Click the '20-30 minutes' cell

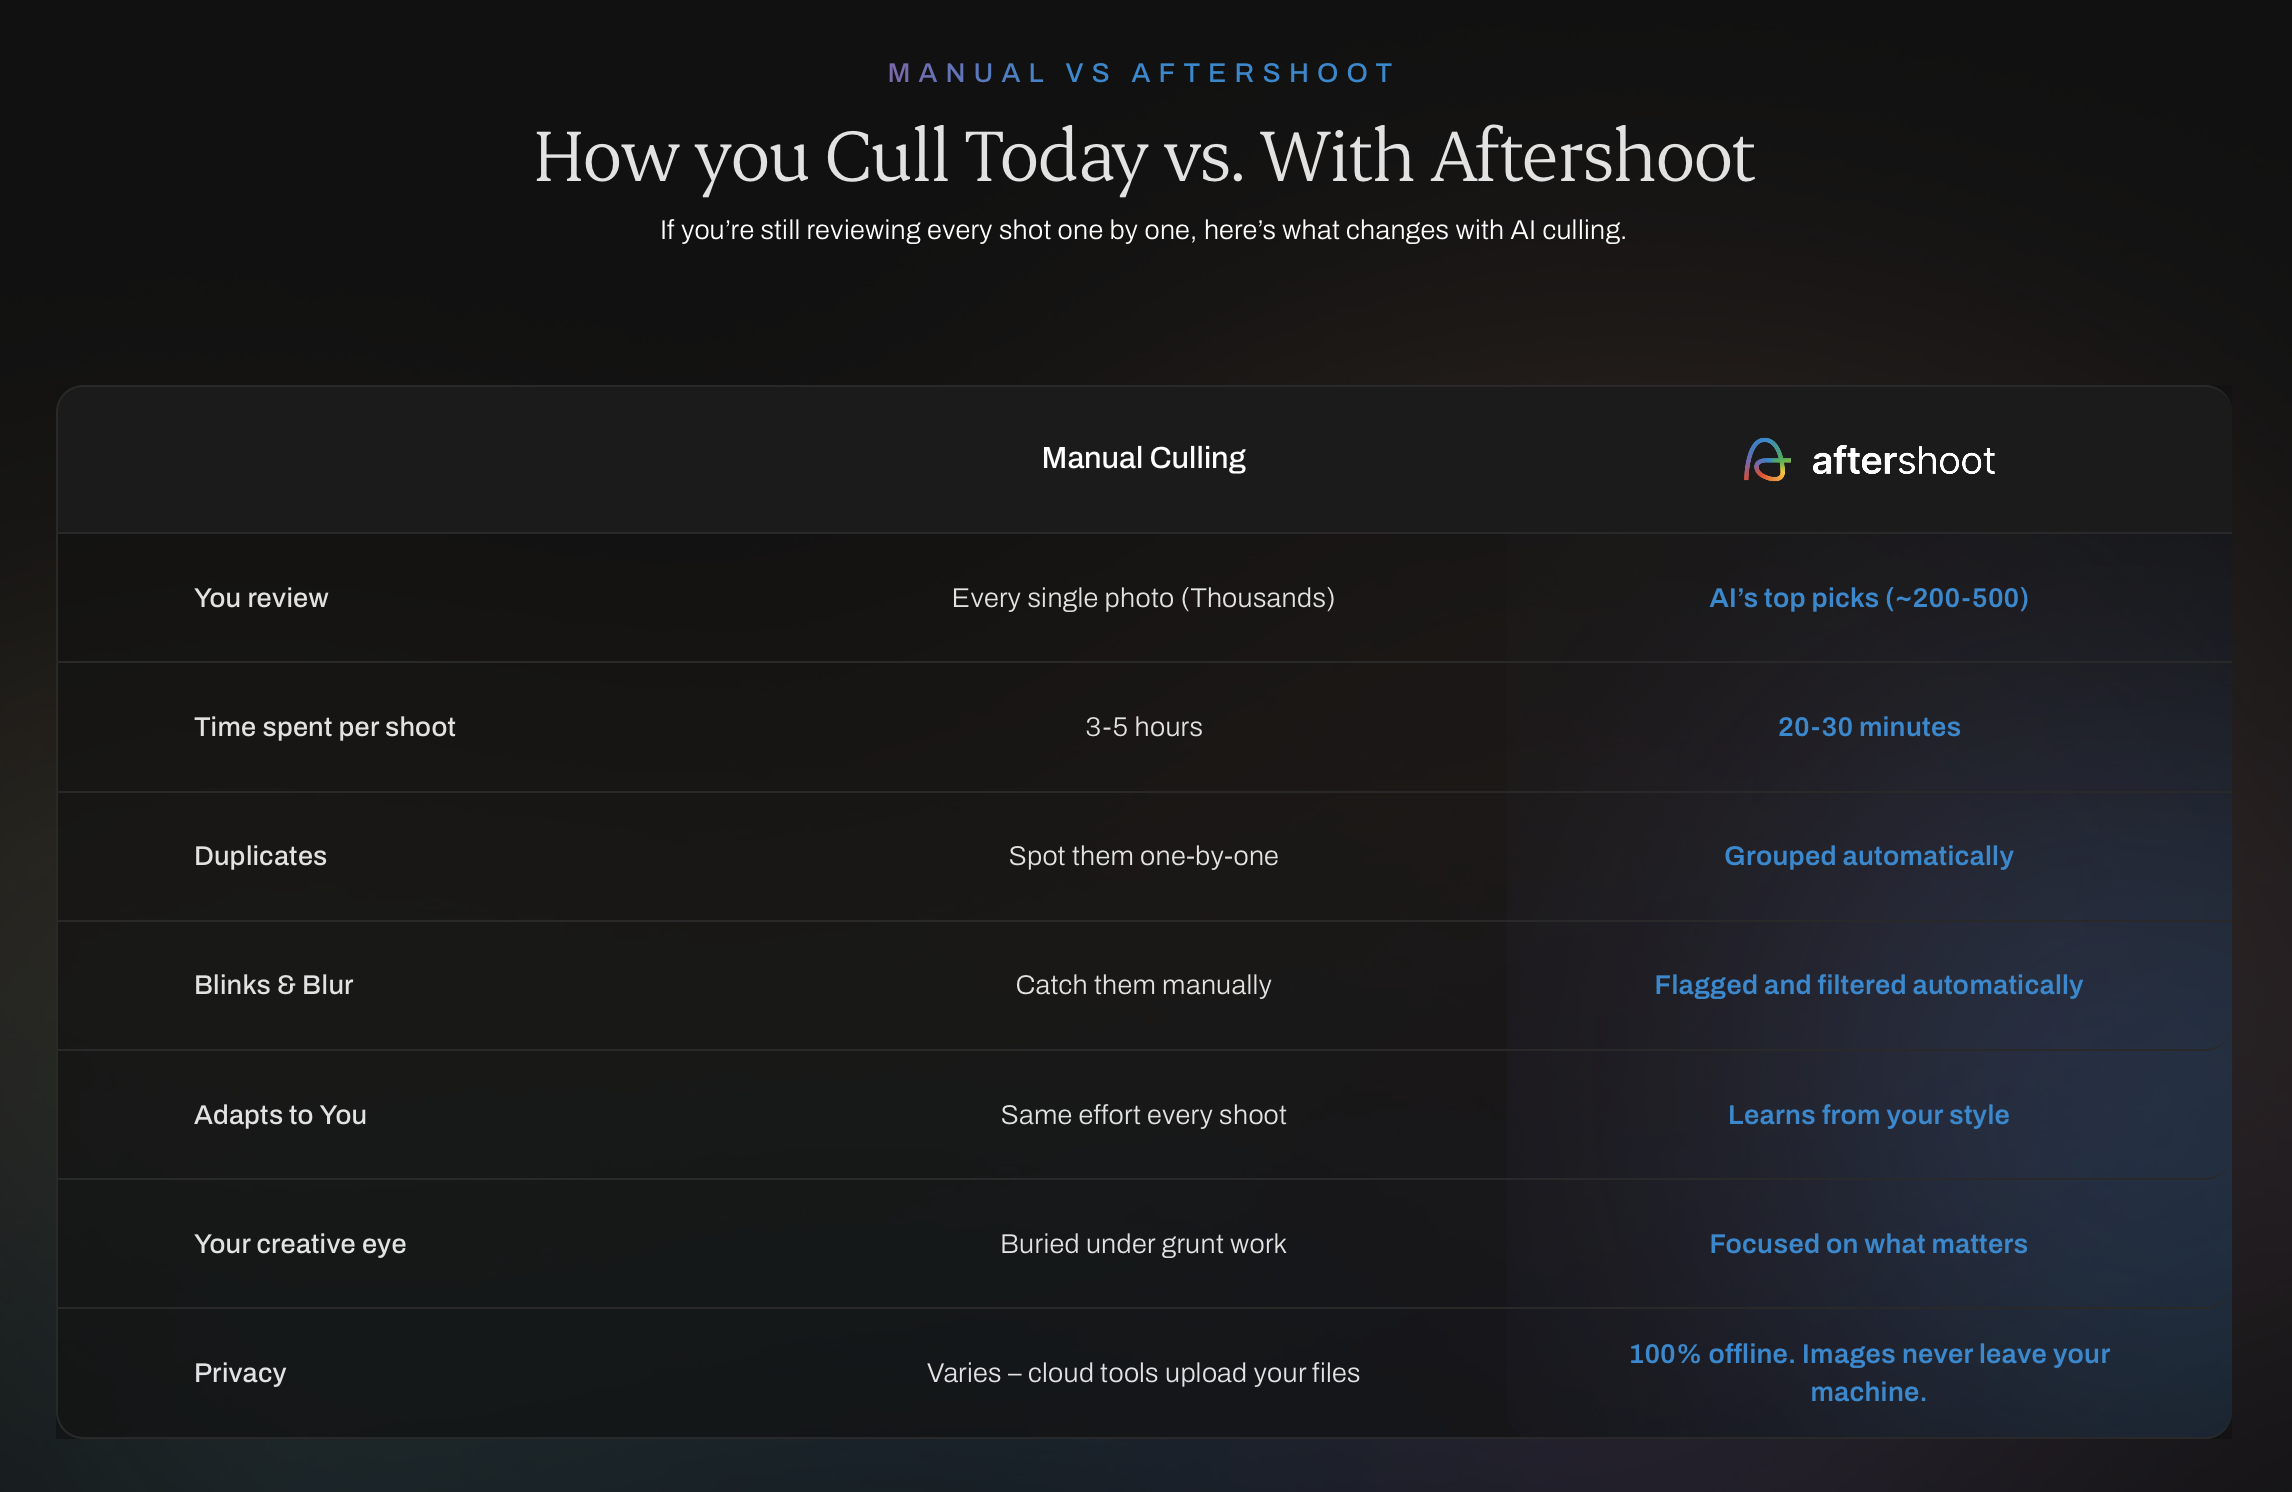pyautogui.click(x=1868, y=727)
